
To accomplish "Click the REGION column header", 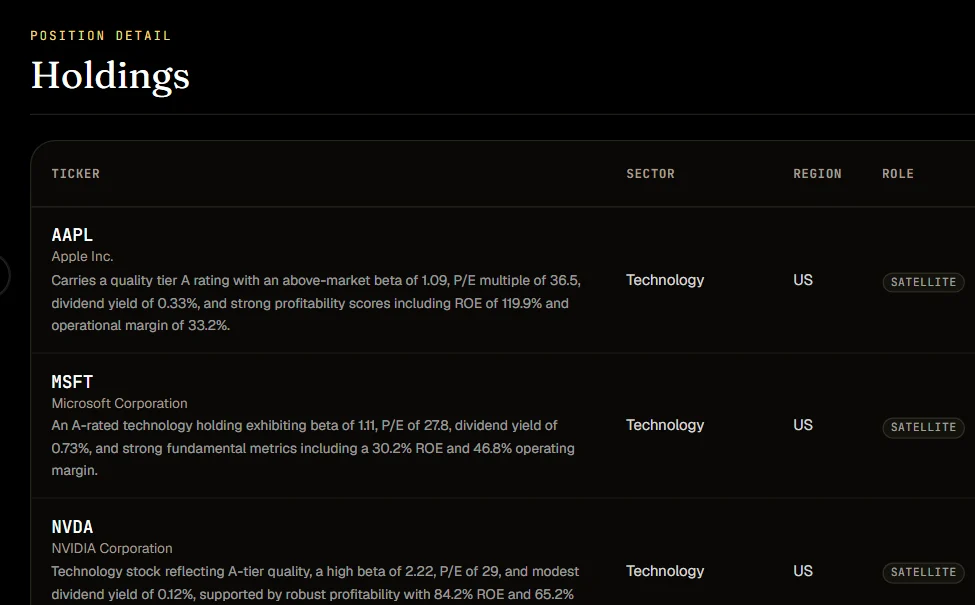I will pos(817,173).
